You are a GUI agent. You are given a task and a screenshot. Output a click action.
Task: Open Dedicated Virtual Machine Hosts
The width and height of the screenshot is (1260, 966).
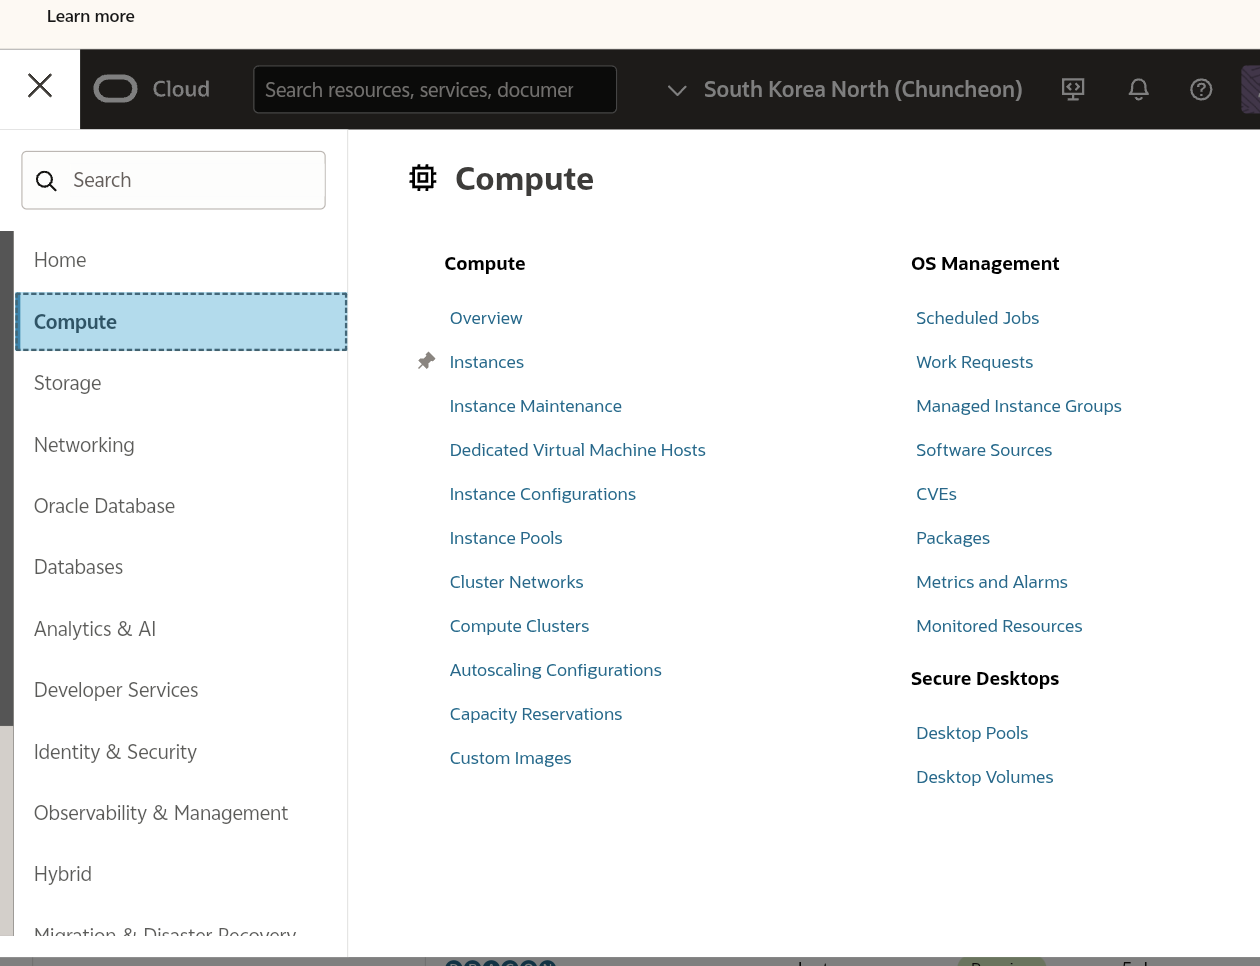(x=578, y=450)
